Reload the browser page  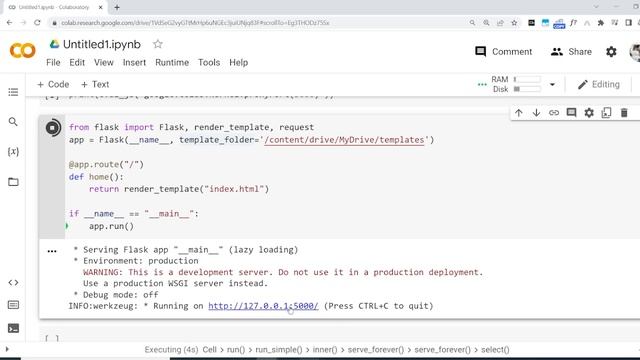pyautogui.click(x=37, y=23)
